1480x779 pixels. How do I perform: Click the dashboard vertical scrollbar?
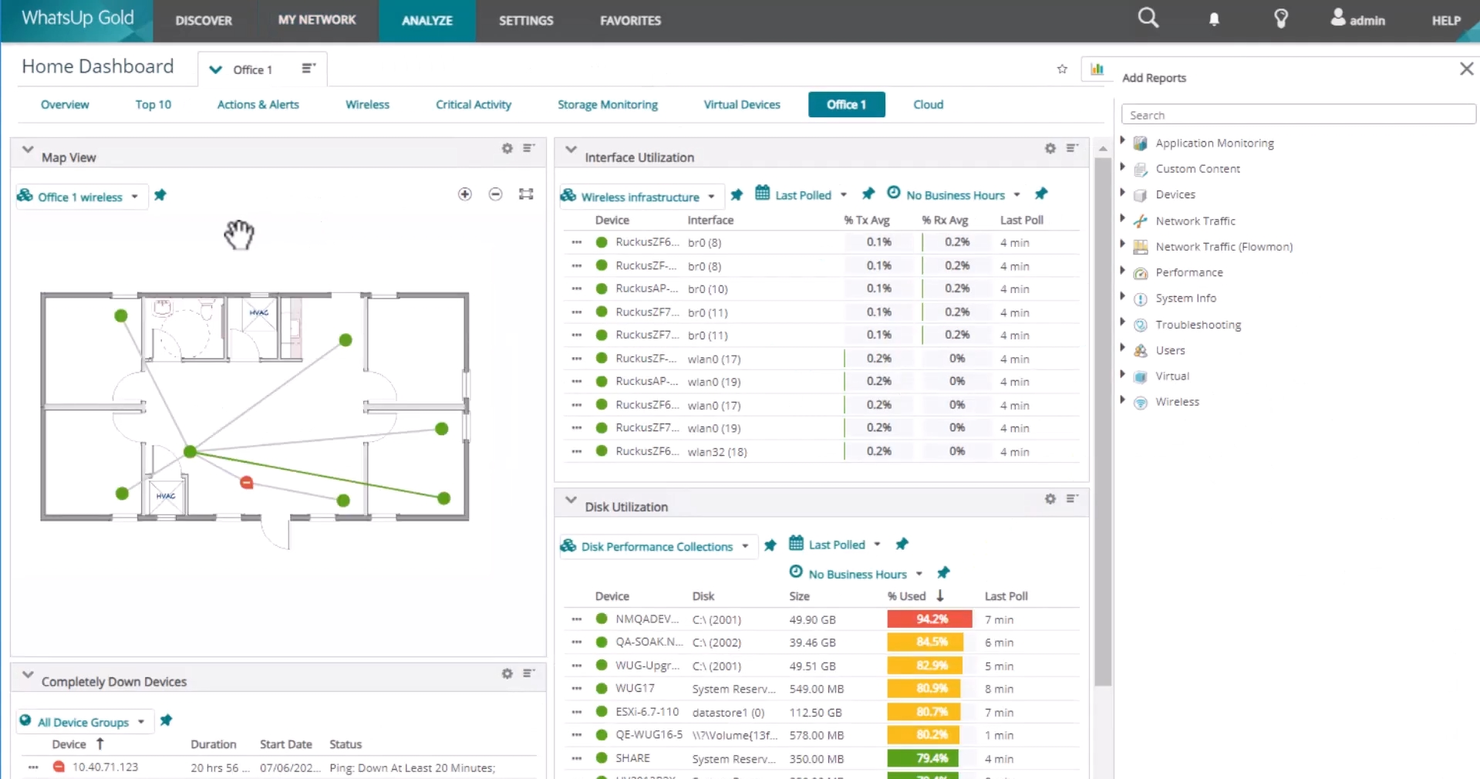tap(1102, 420)
